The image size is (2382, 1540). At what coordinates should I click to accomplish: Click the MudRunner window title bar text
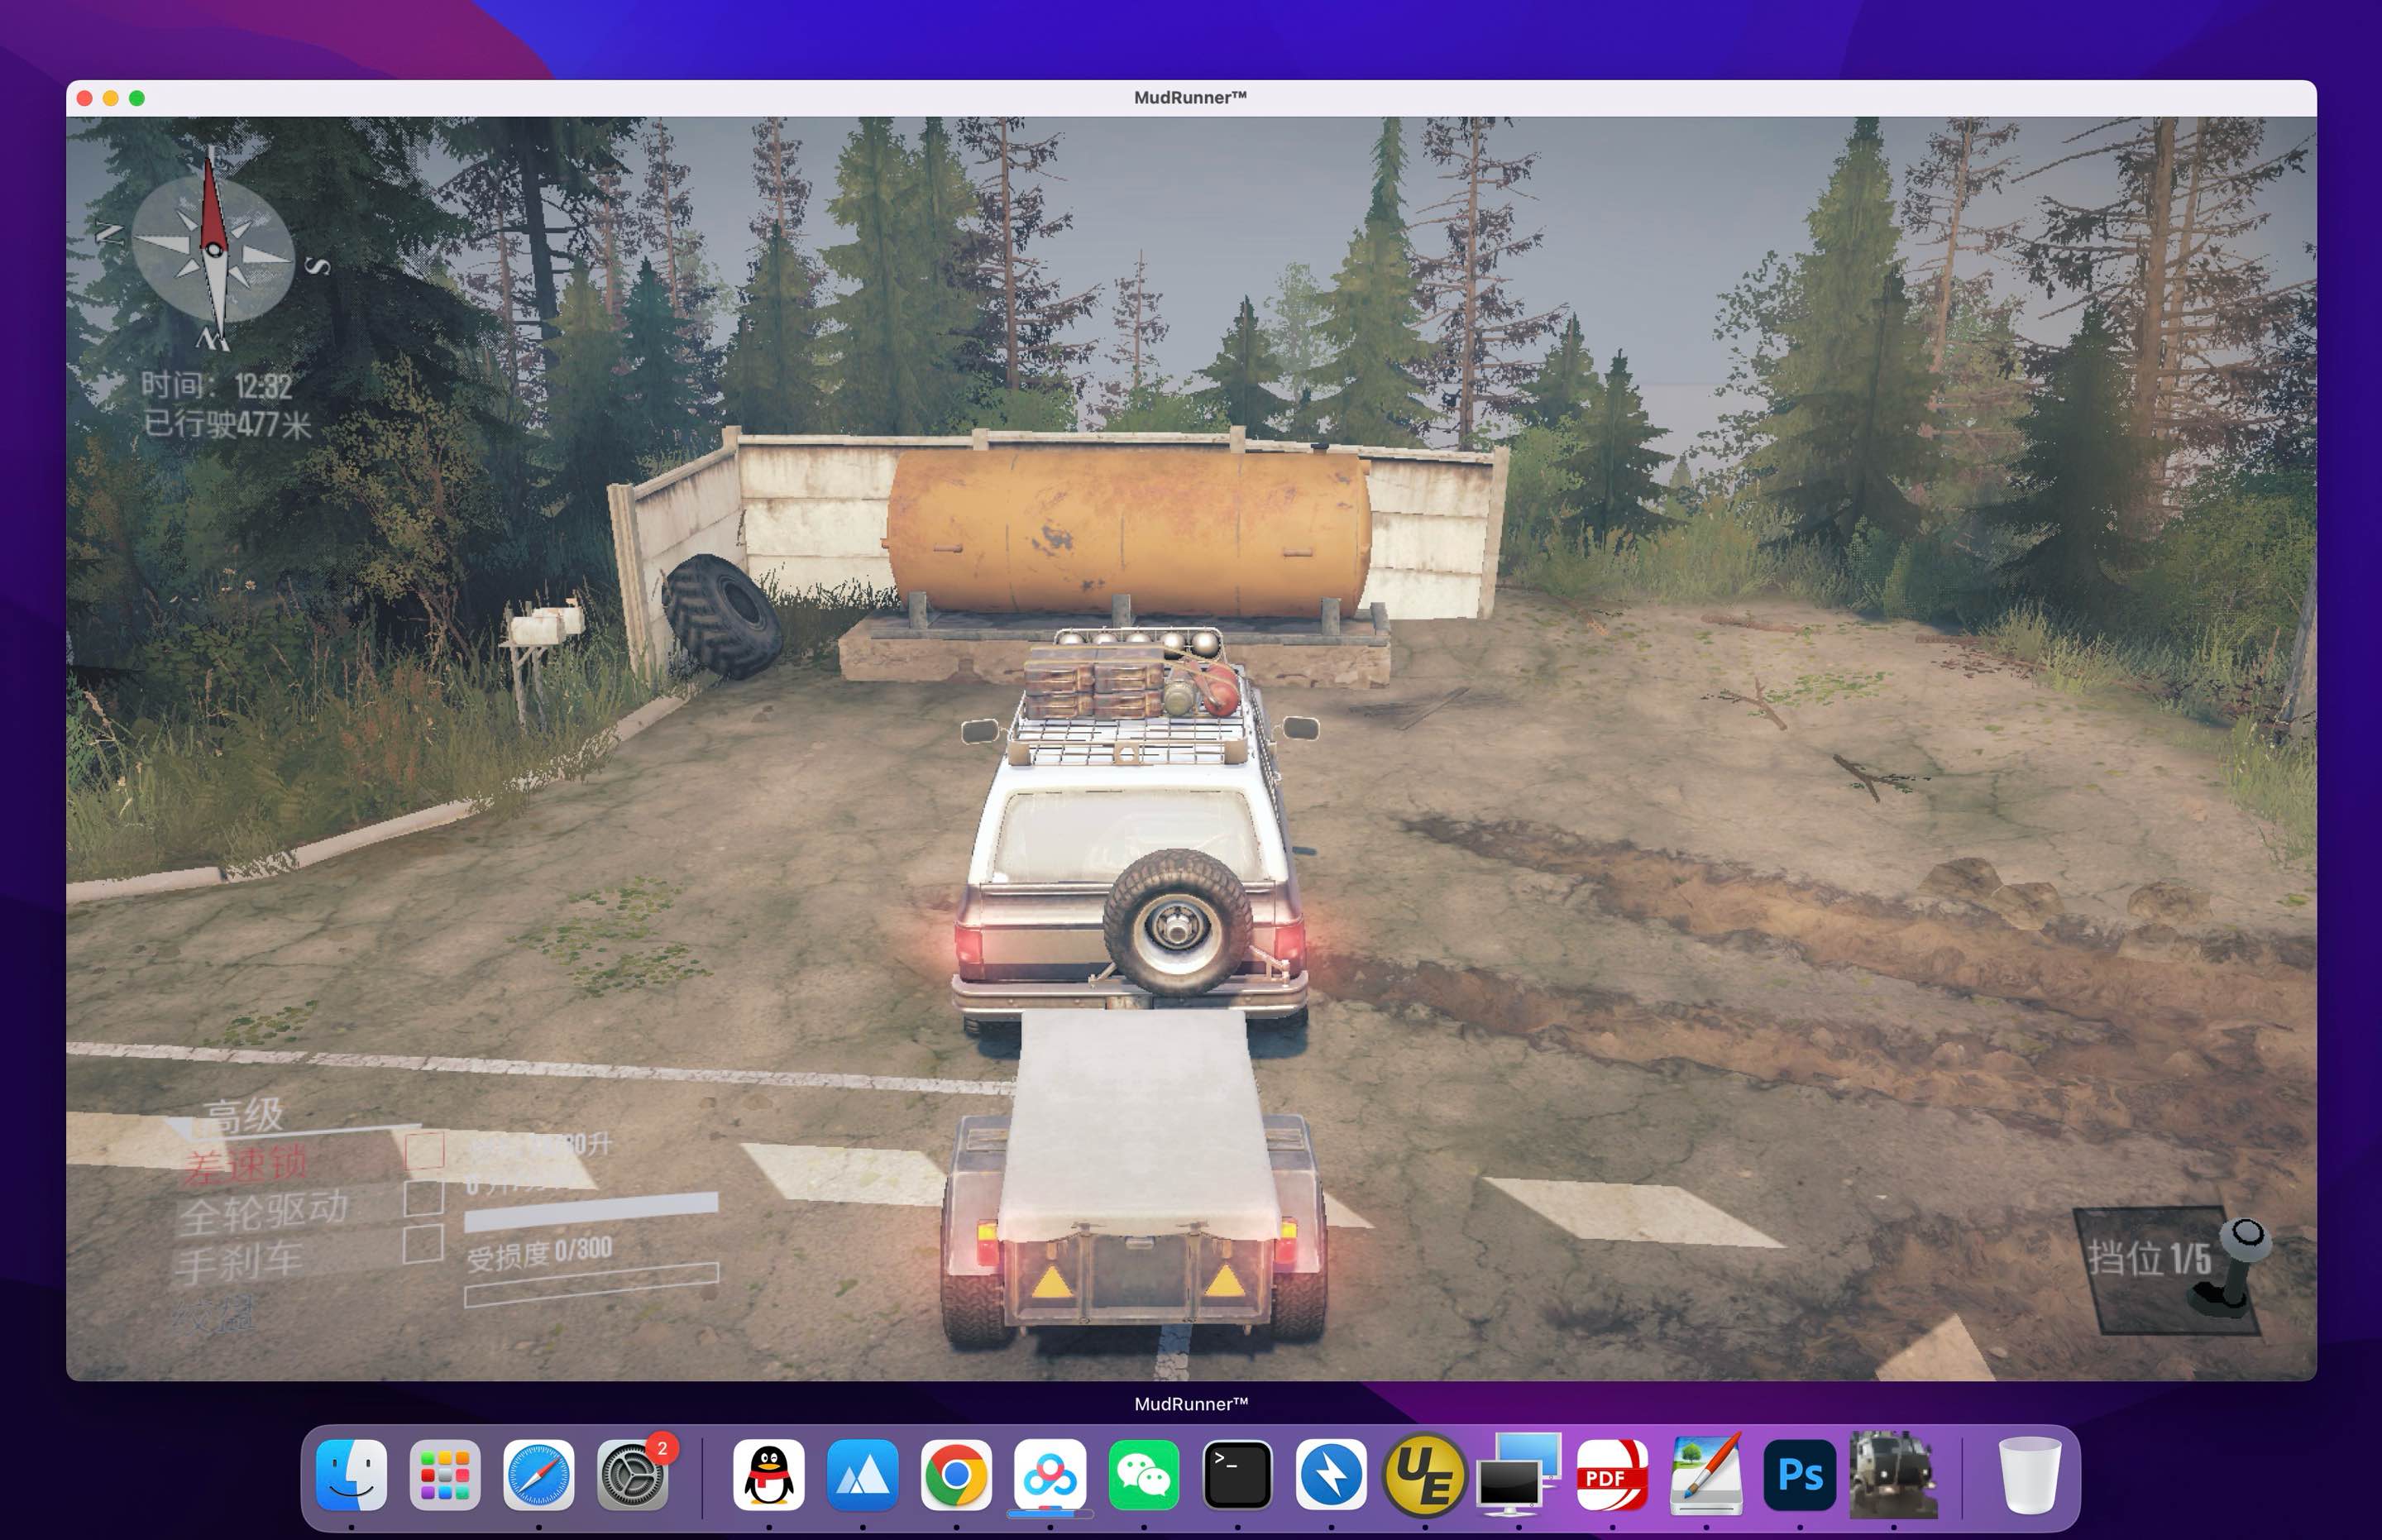point(1190,97)
